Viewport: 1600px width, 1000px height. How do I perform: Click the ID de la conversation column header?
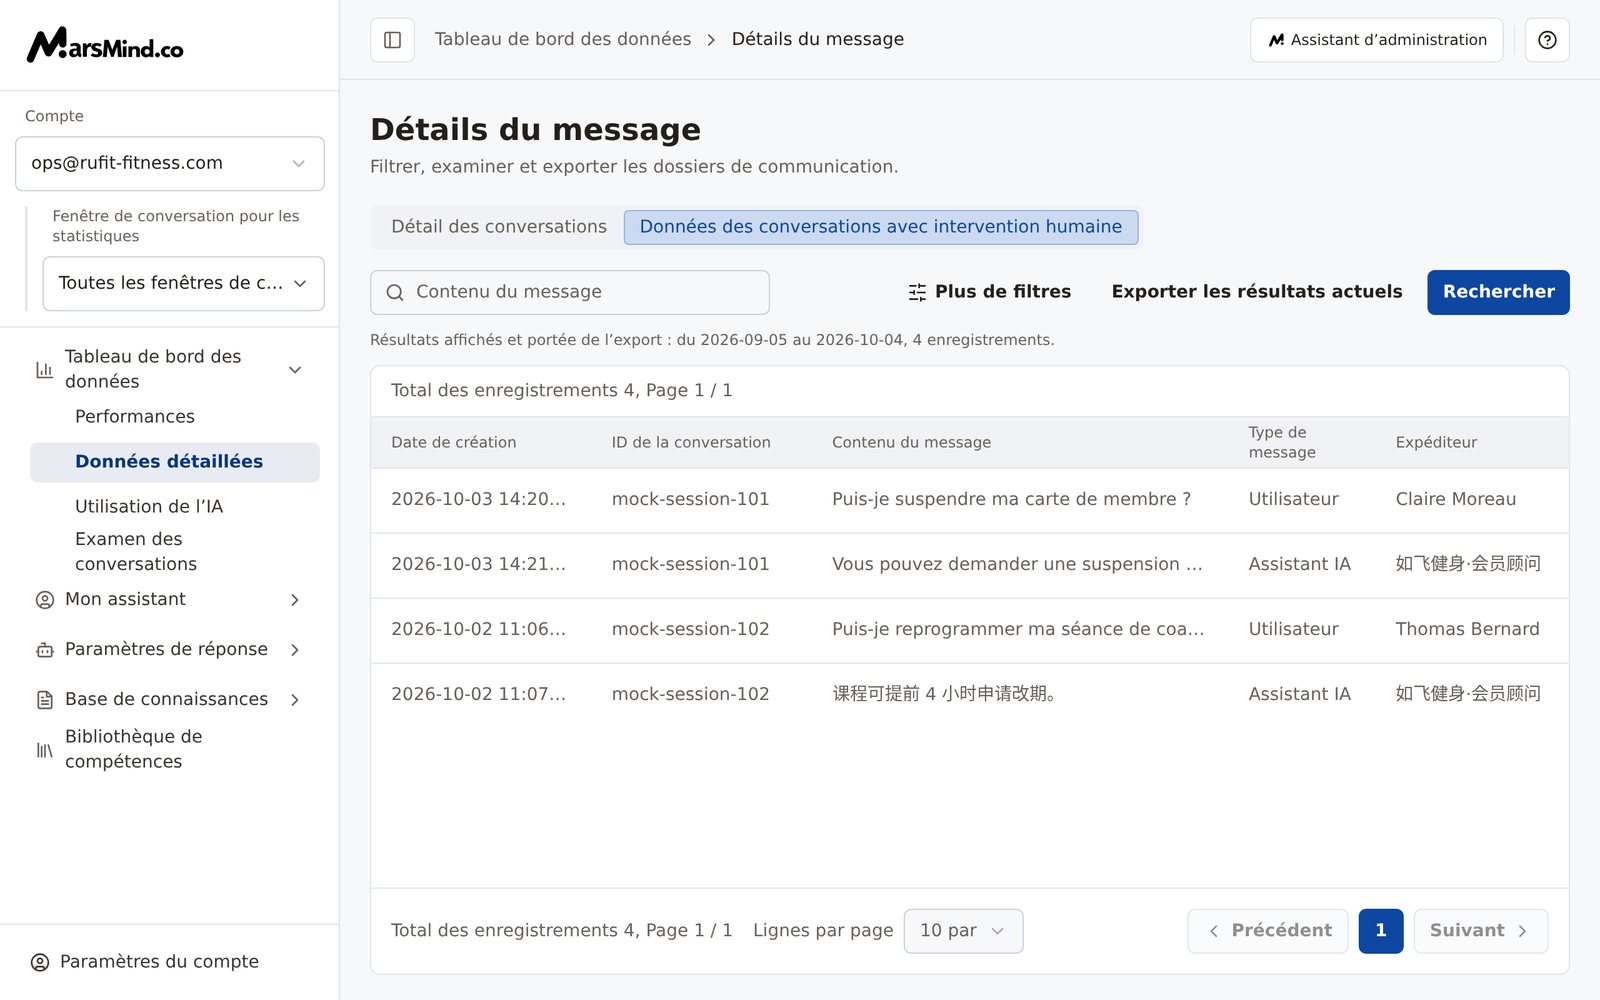click(x=691, y=442)
